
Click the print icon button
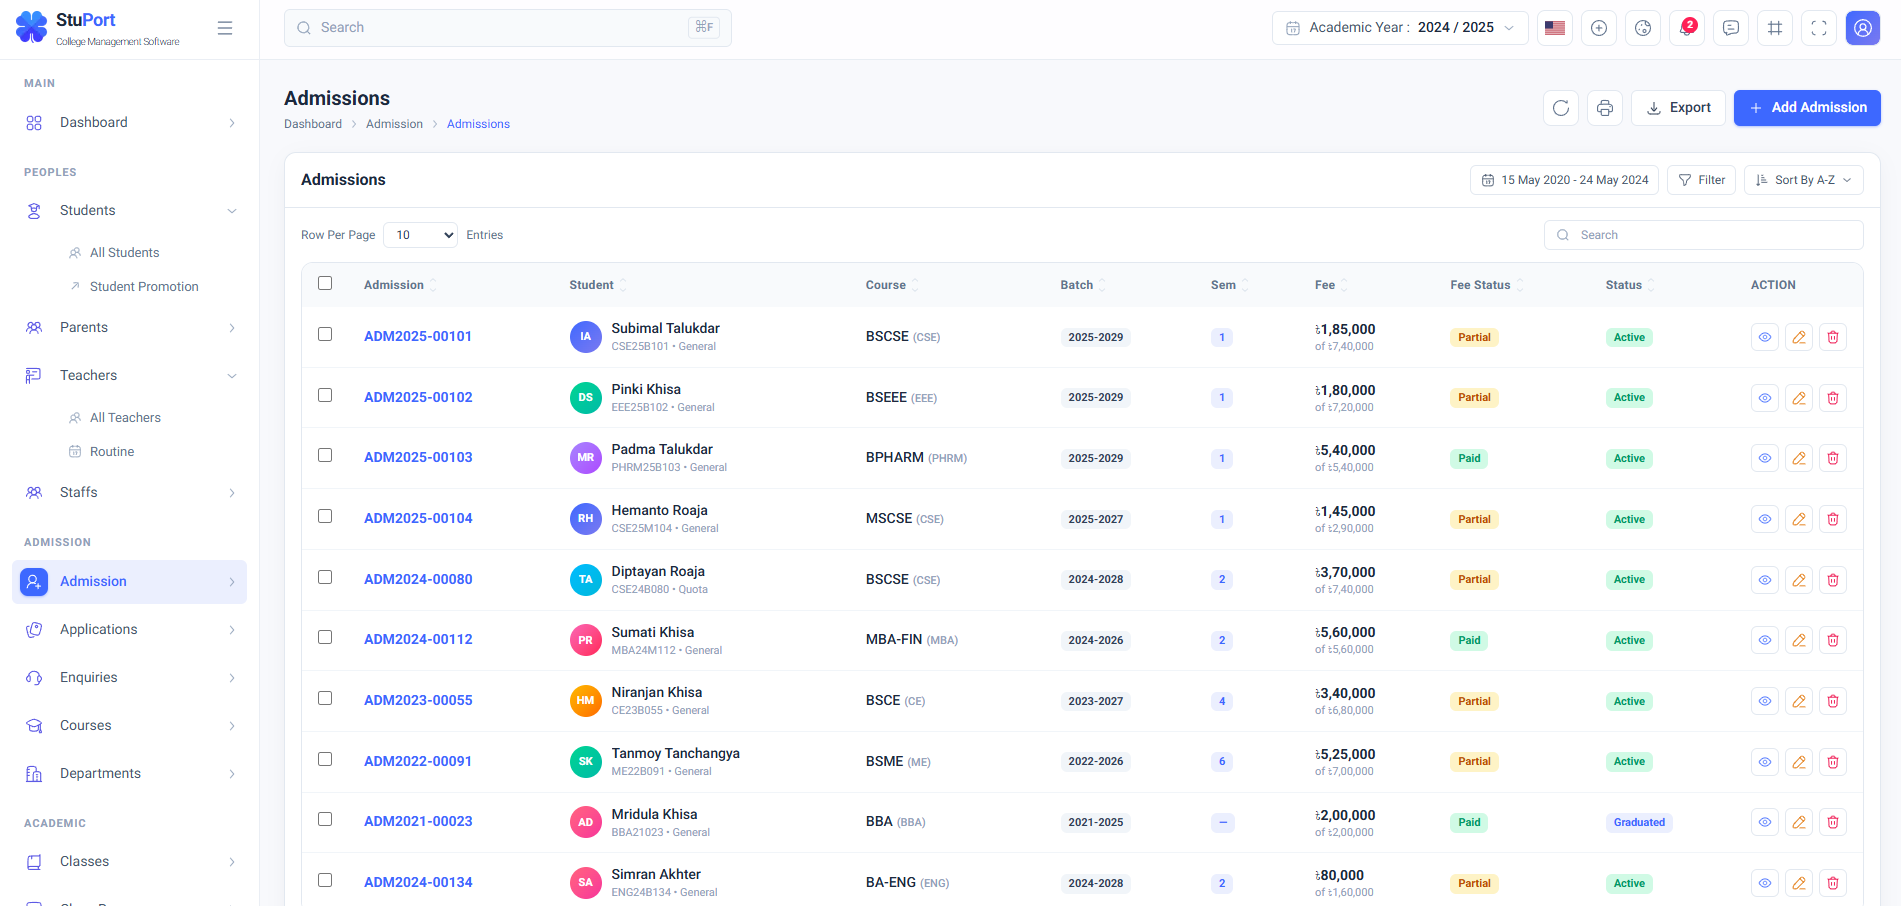click(1605, 108)
